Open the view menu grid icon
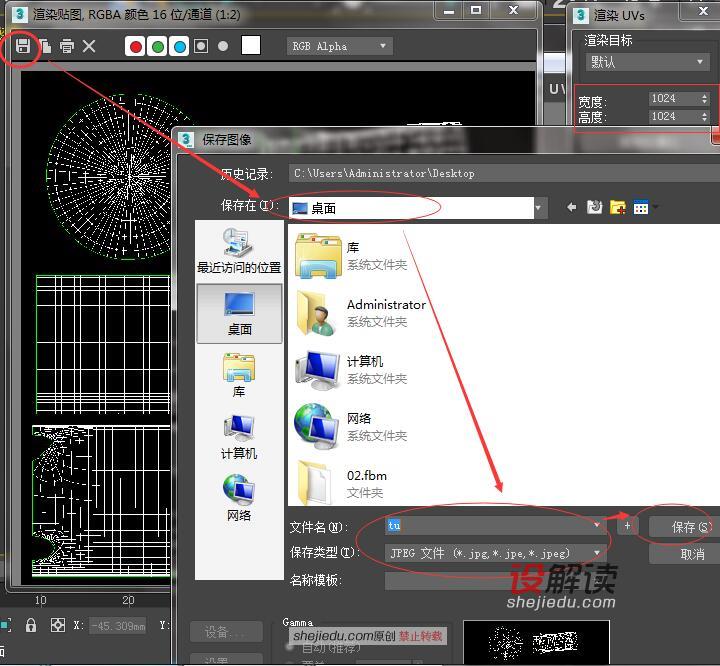Screen dimensions: 720x666 641,208
